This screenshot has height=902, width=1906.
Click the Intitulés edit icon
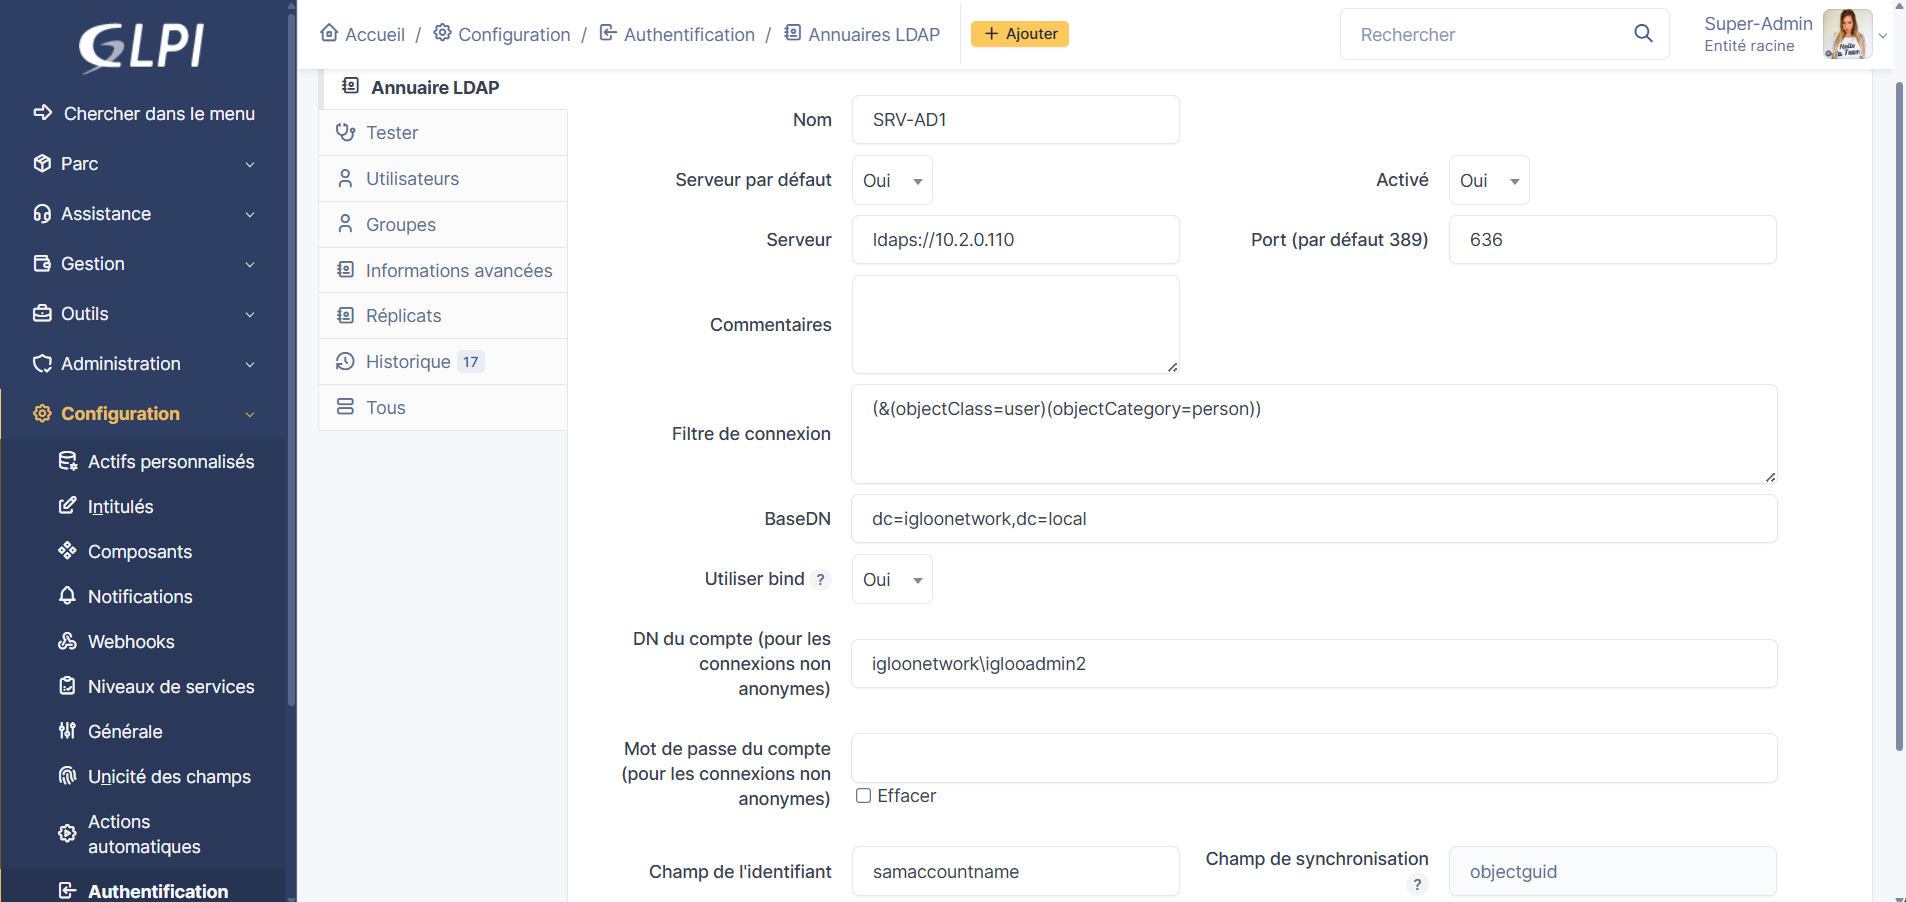(x=67, y=506)
